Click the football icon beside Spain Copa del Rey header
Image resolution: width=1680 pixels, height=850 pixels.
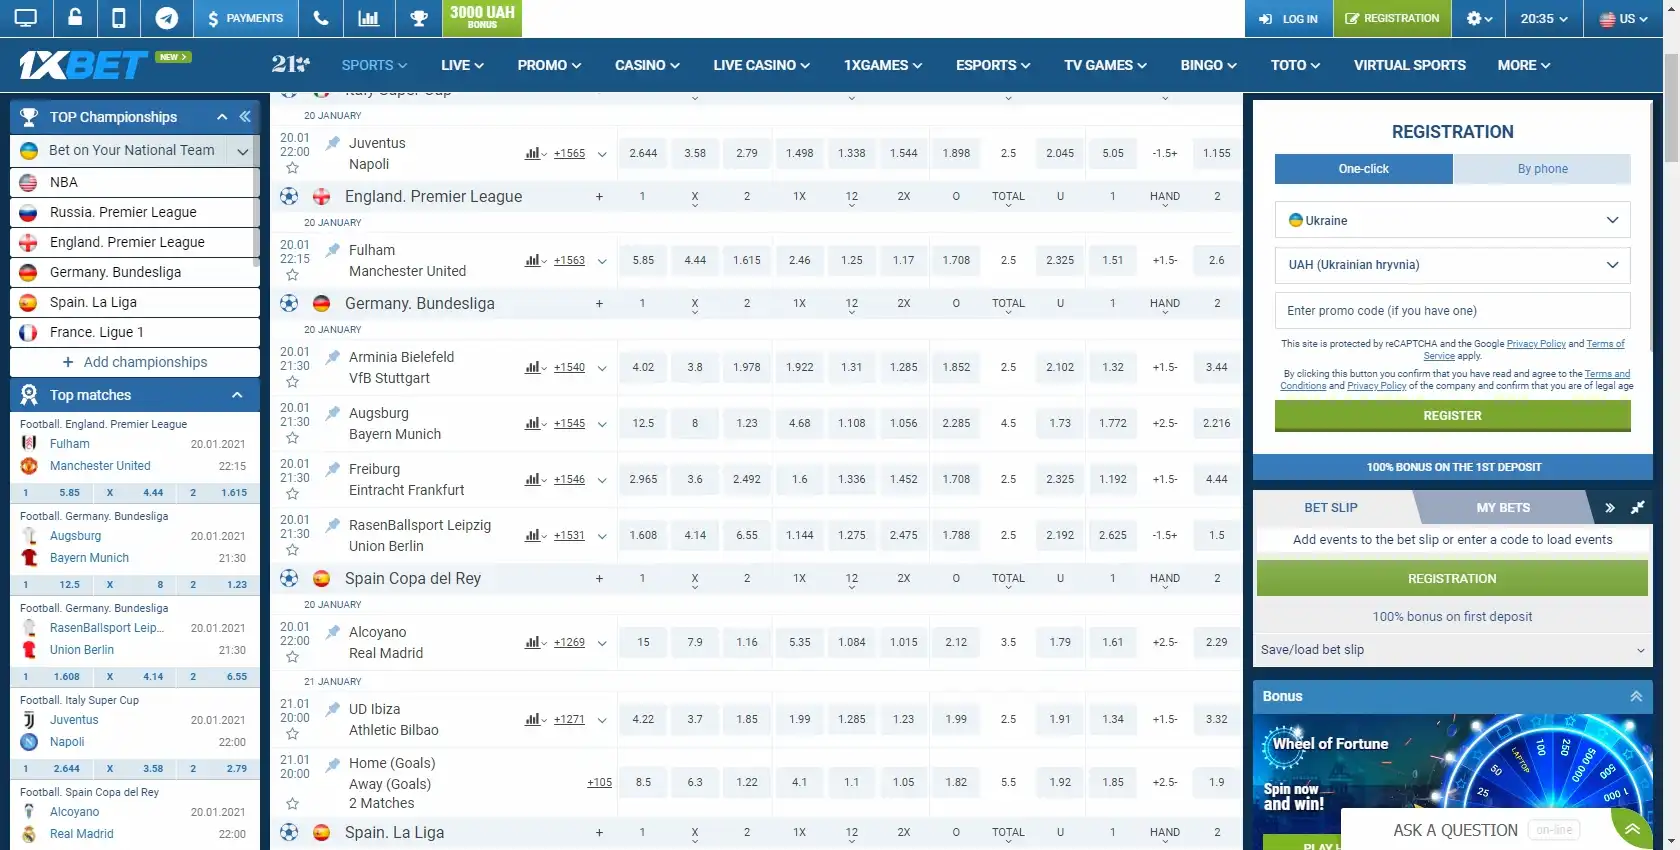coord(289,578)
